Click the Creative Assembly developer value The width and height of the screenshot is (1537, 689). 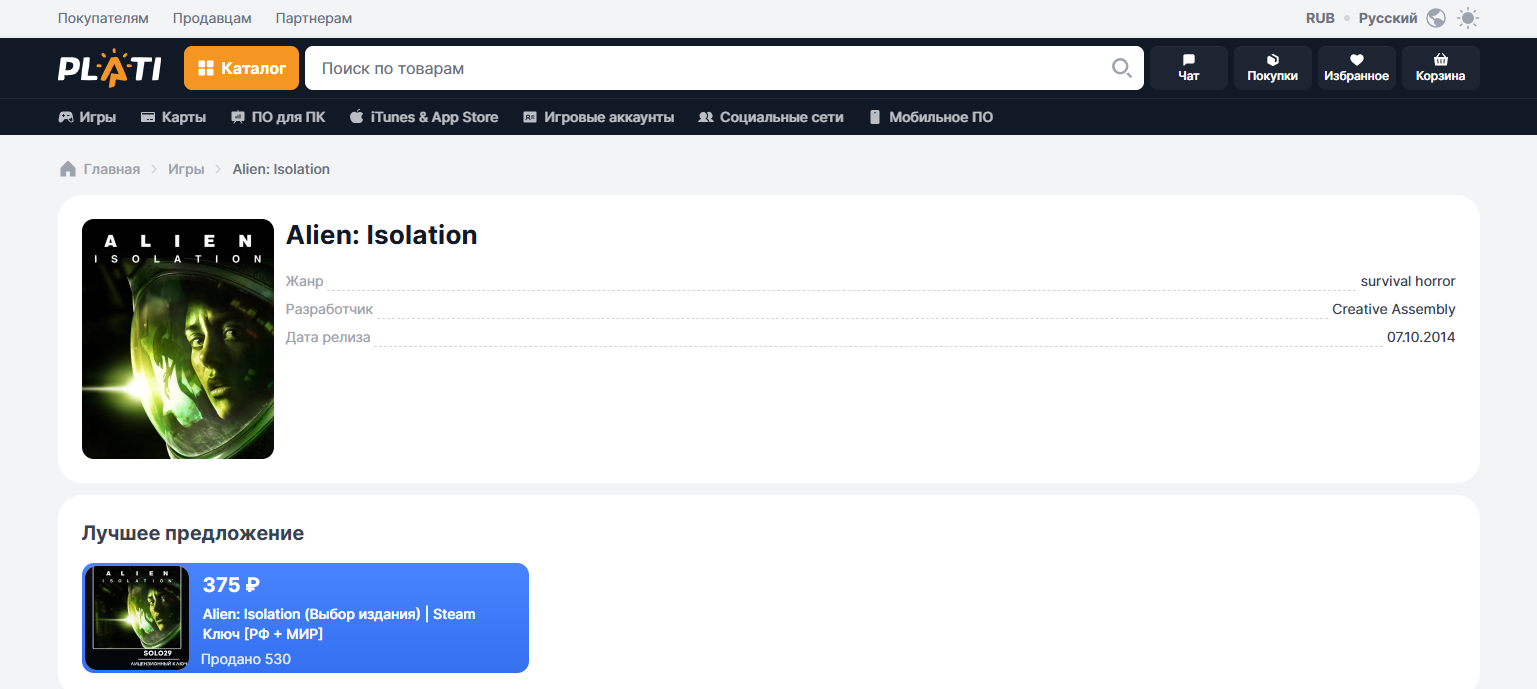(x=1394, y=309)
